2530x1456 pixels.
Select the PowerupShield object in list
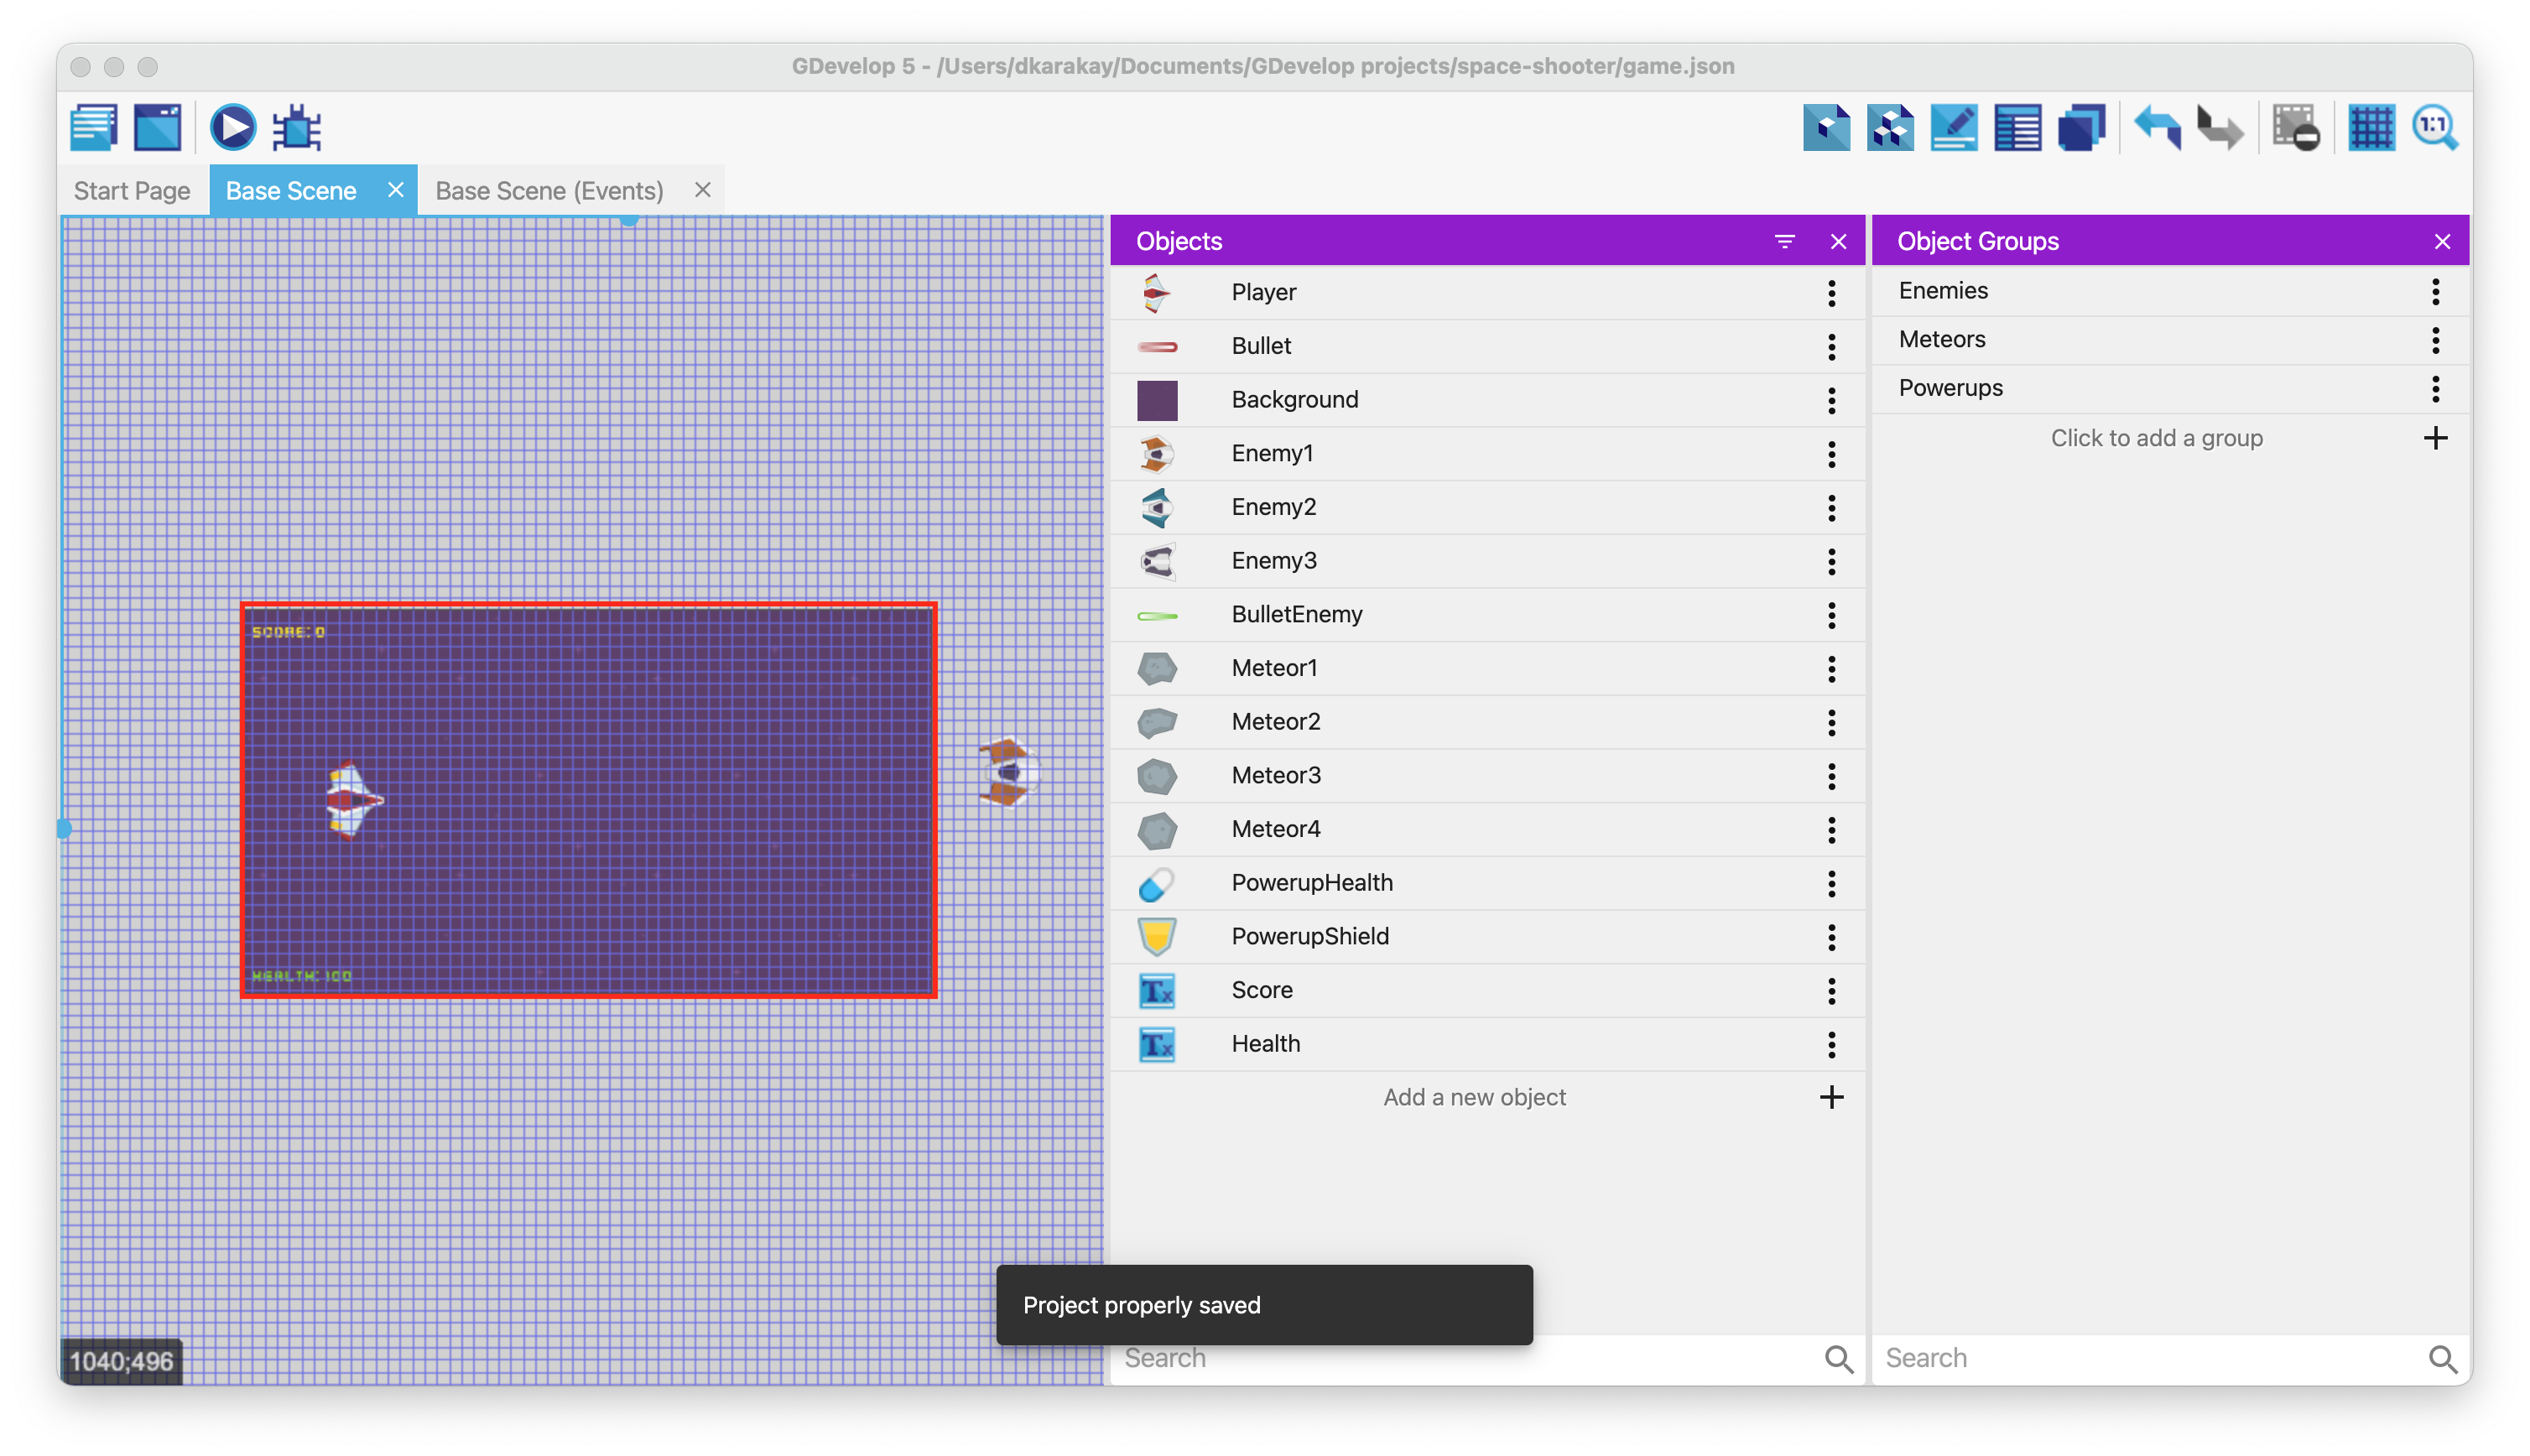pos(1309,936)
